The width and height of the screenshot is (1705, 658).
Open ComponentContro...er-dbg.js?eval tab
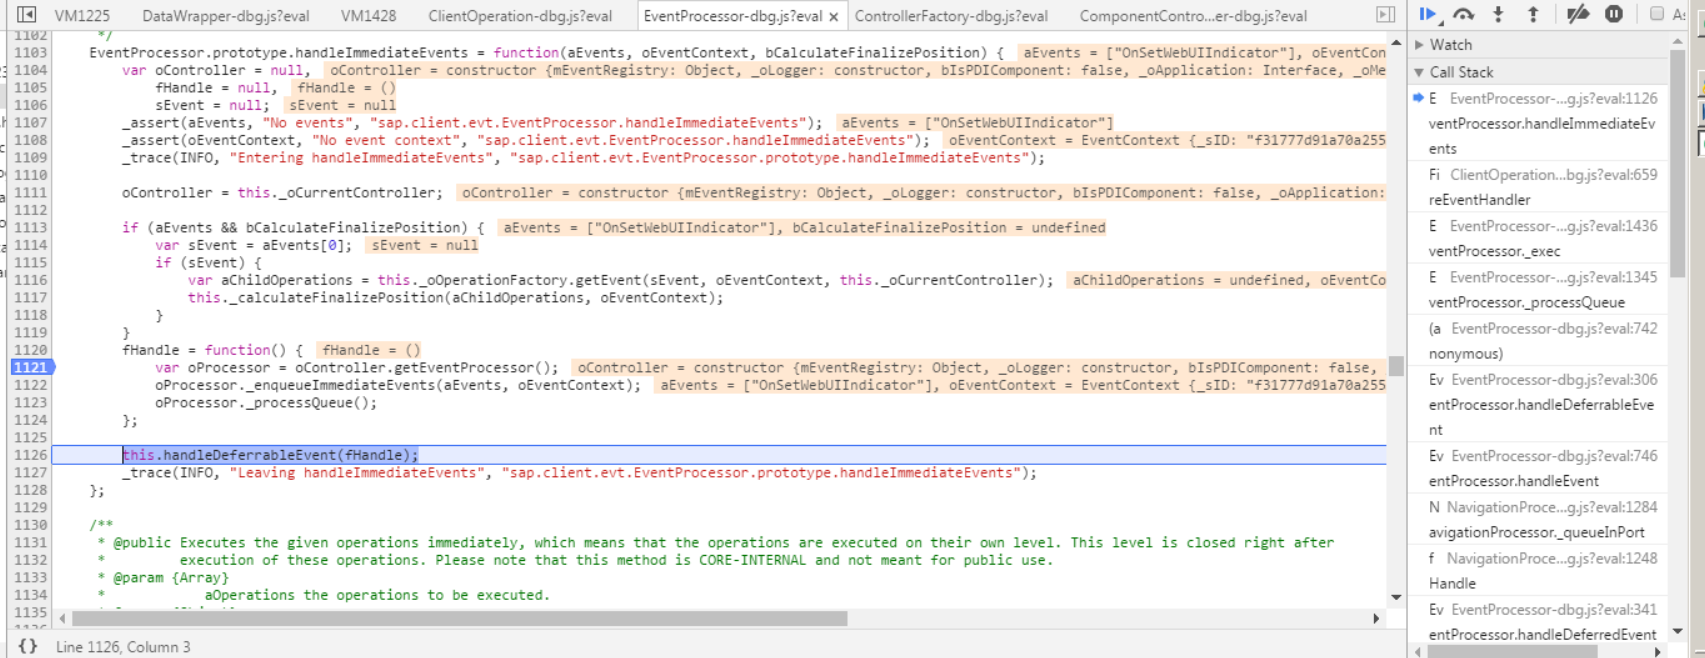(1193, 16)
